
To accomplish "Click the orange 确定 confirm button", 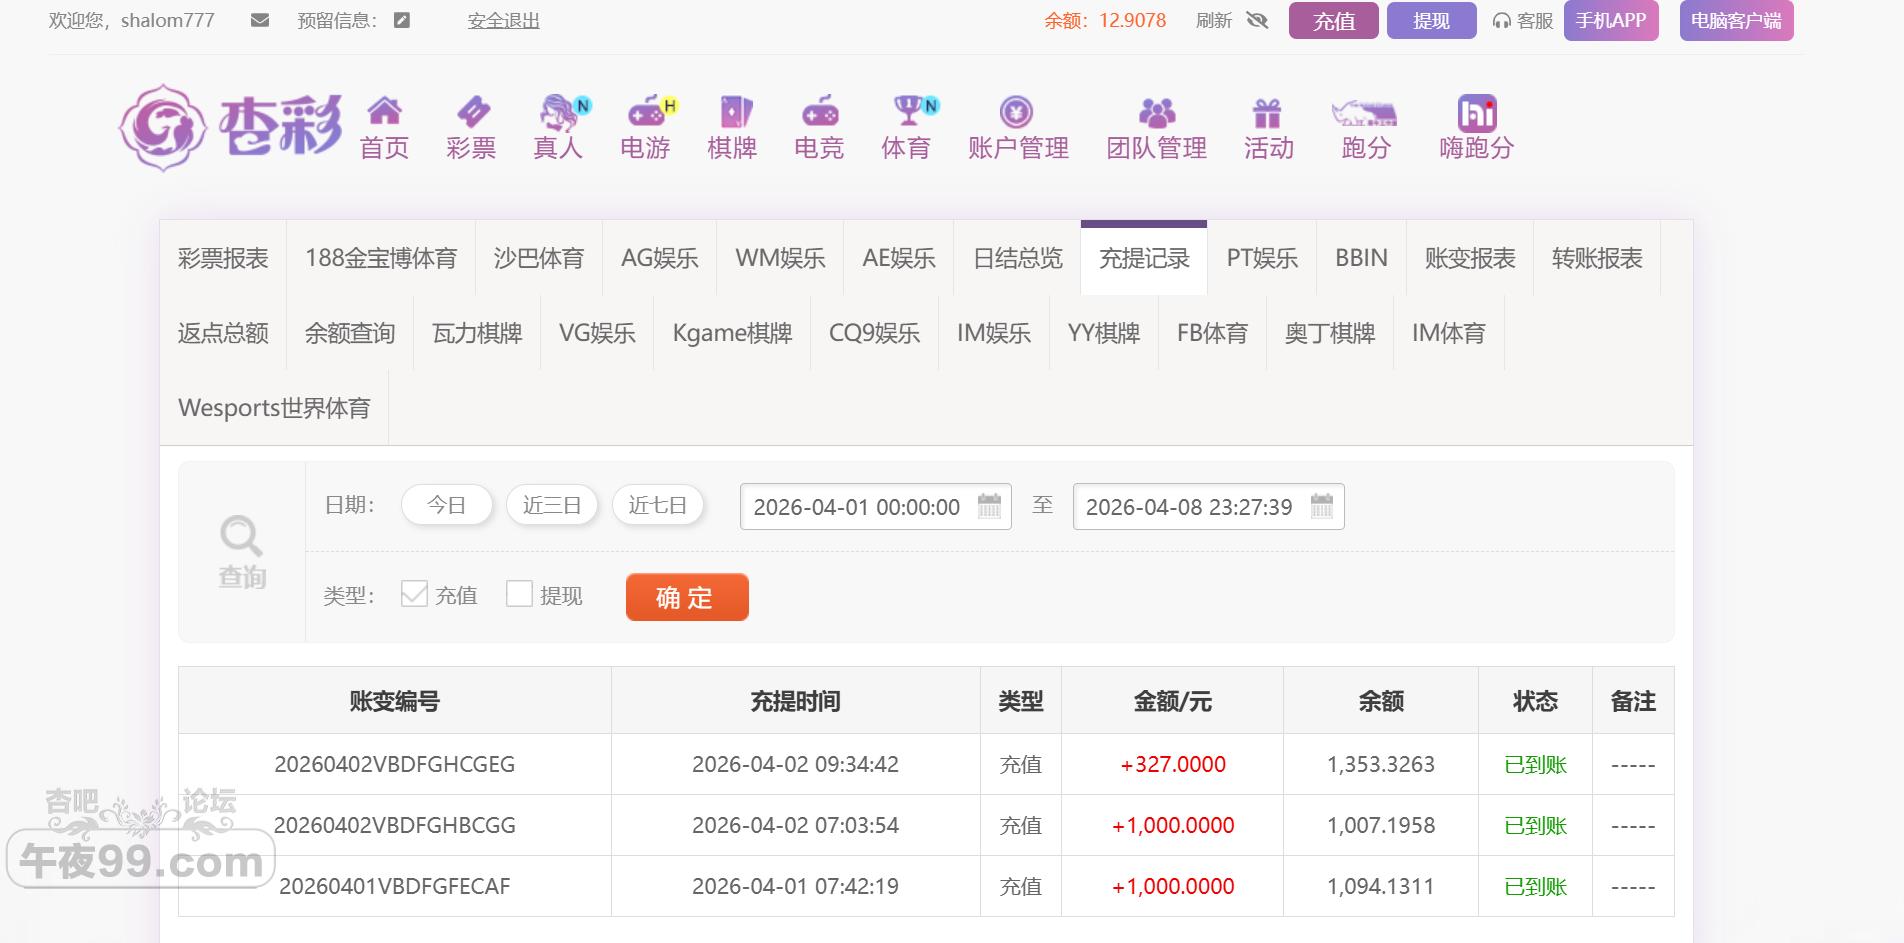I will coord(687,597).
